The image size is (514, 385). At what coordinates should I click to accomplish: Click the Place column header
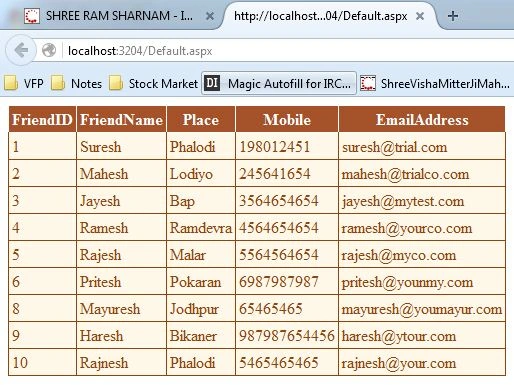pos(201,119)
